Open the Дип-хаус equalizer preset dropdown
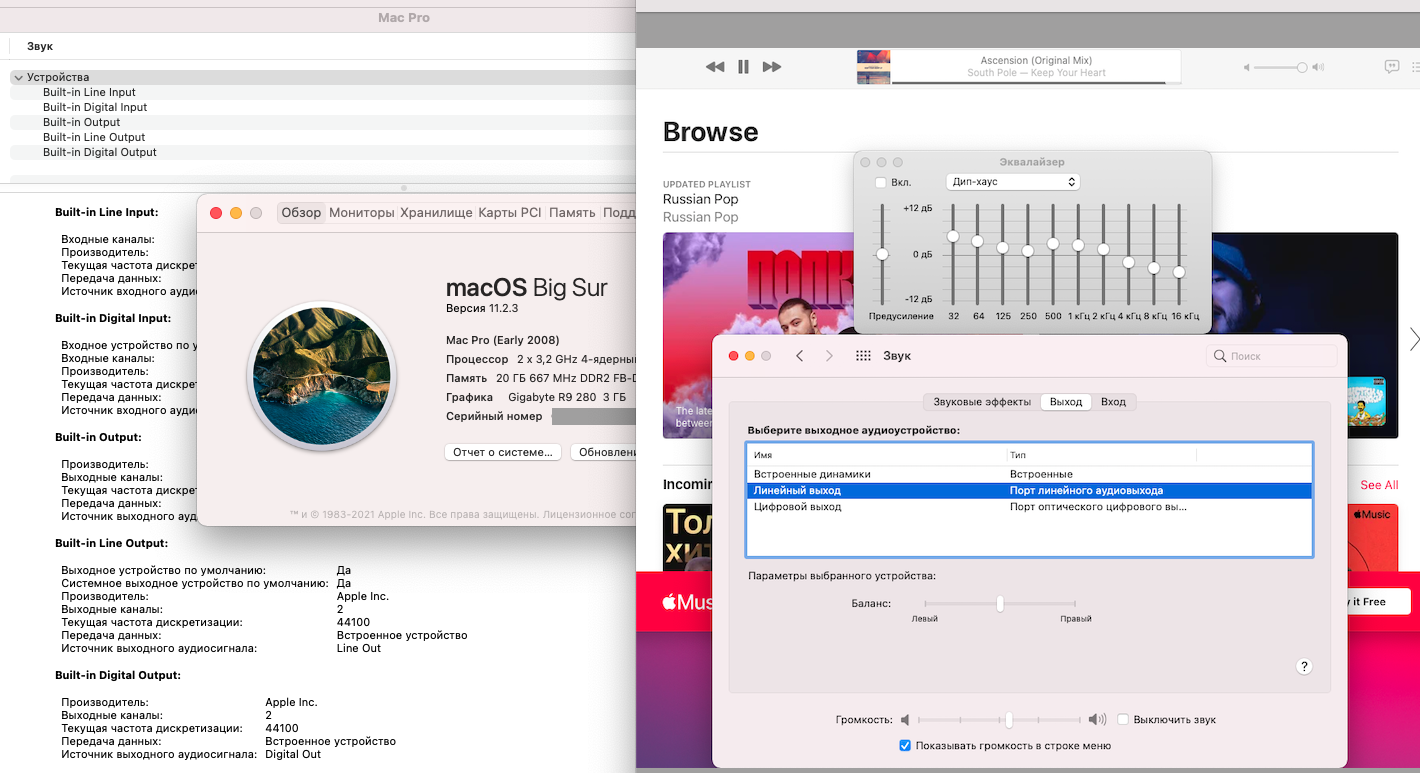Screen dimensions: 1420x773 click(1013, 182)
